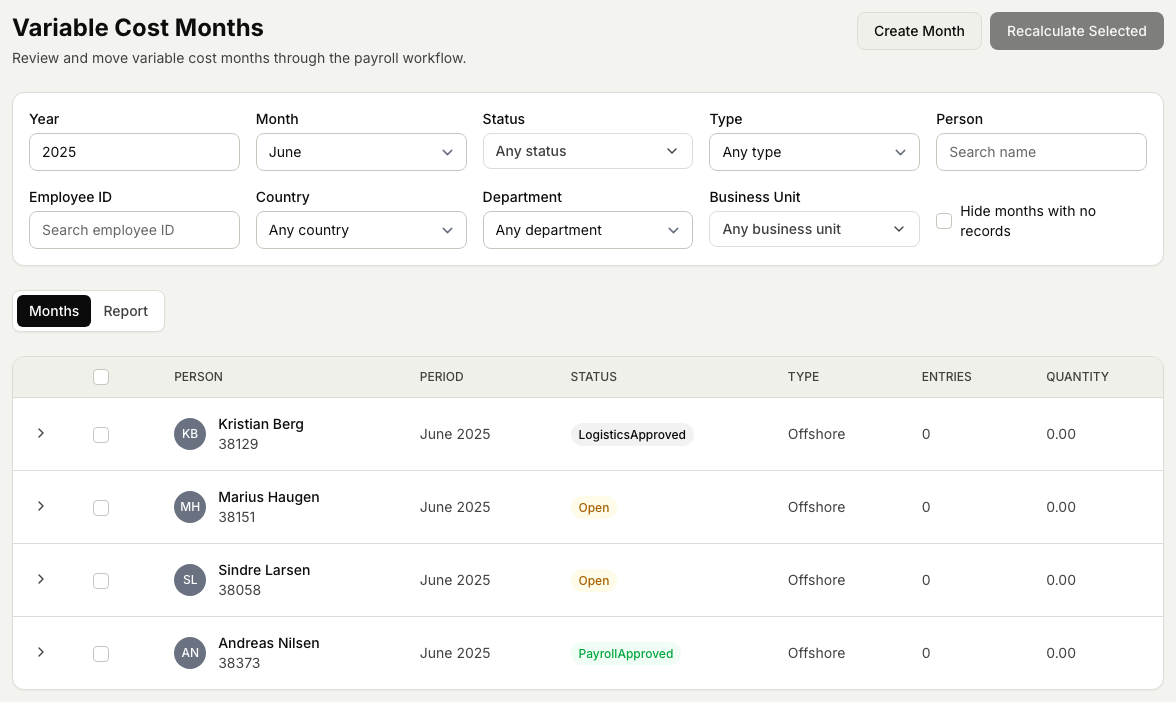Image resolution: width=1176 pixels, height=702 pixels.
Task: Click the 0.00 quantity for Marius Haugen
Action: [1060, 507]
